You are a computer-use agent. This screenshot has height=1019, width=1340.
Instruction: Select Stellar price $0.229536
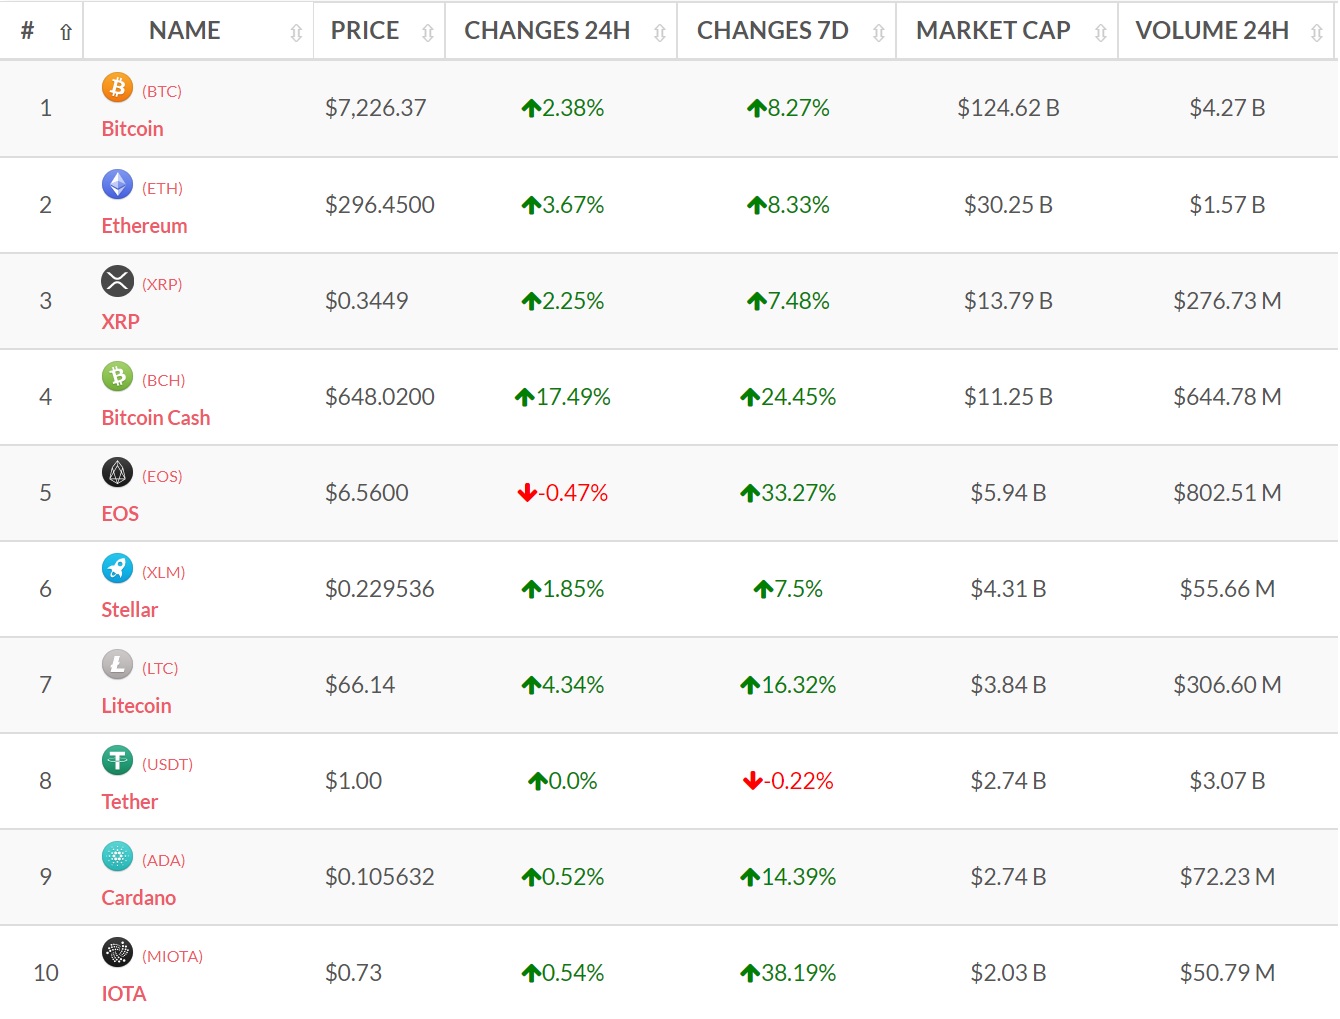click(380, 589)
